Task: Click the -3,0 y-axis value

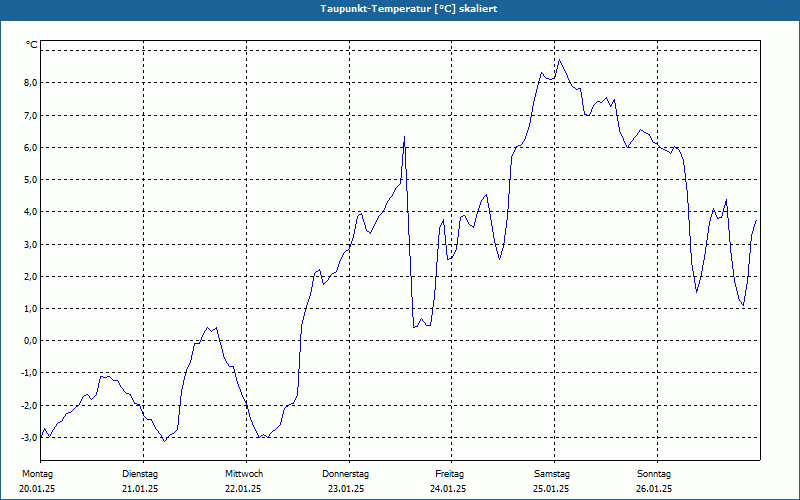Action: point(29,438)
